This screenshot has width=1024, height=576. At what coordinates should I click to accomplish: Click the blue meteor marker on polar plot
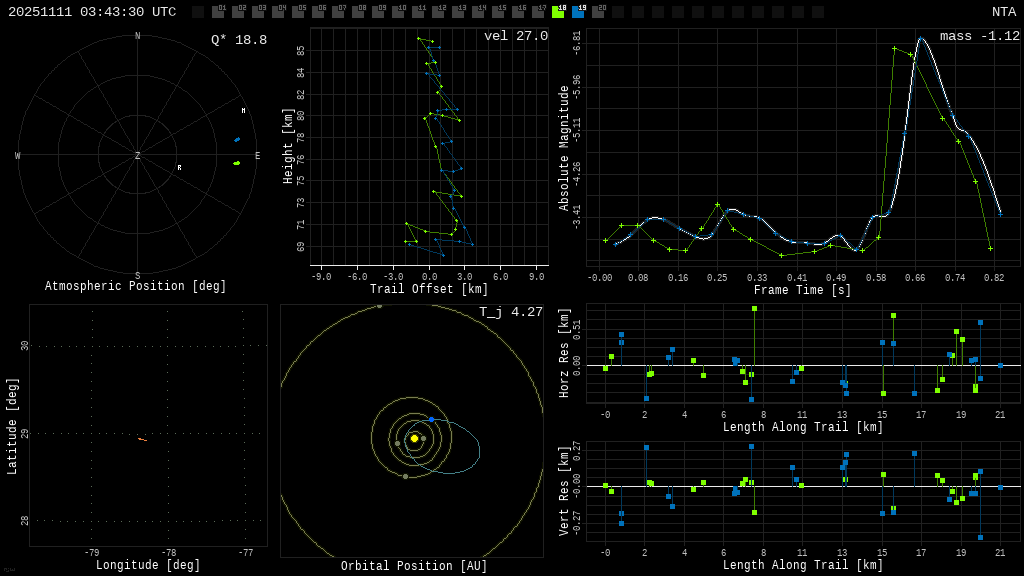click(x=237, y=140)
